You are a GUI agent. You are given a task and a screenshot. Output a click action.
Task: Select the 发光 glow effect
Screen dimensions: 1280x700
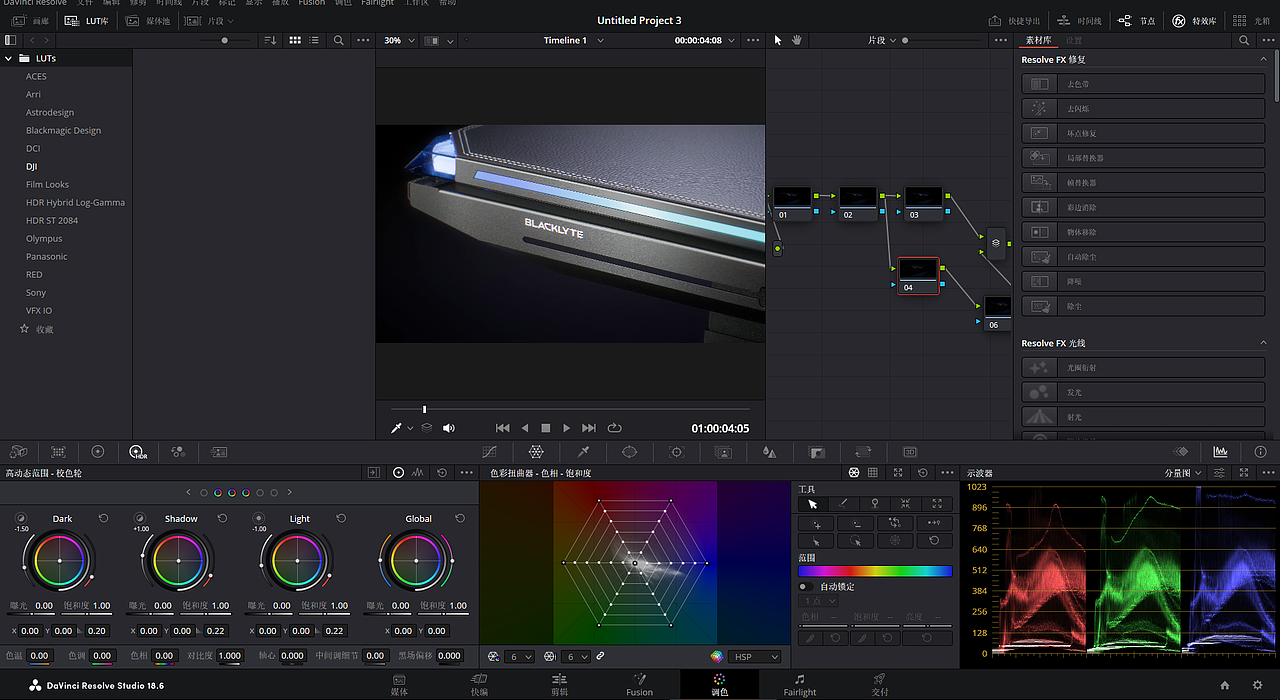(x=1144, y=392)
